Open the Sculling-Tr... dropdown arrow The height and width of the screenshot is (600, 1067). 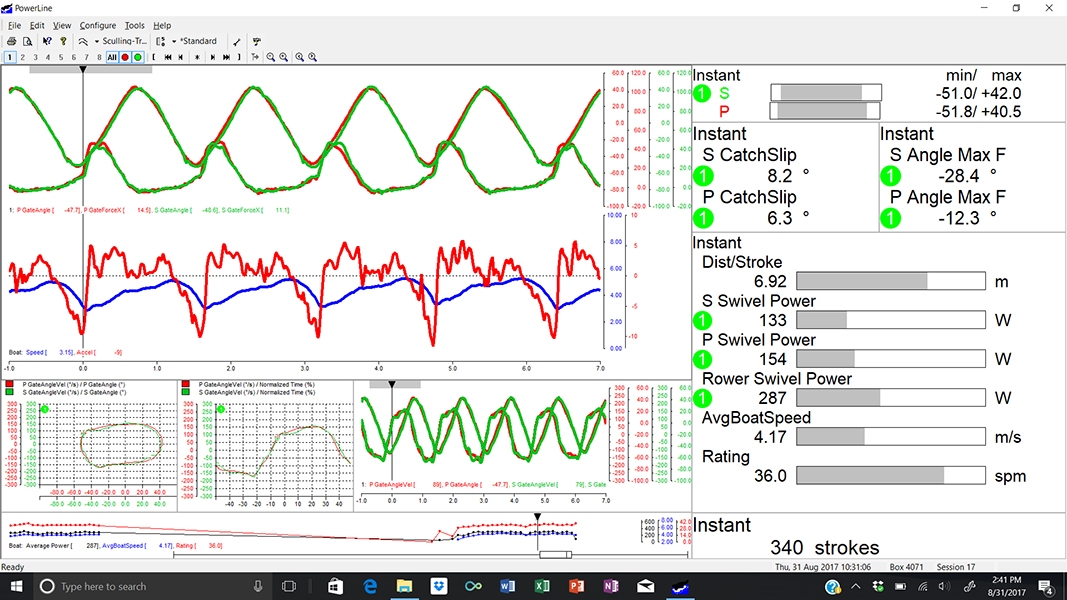pos(97,41)
